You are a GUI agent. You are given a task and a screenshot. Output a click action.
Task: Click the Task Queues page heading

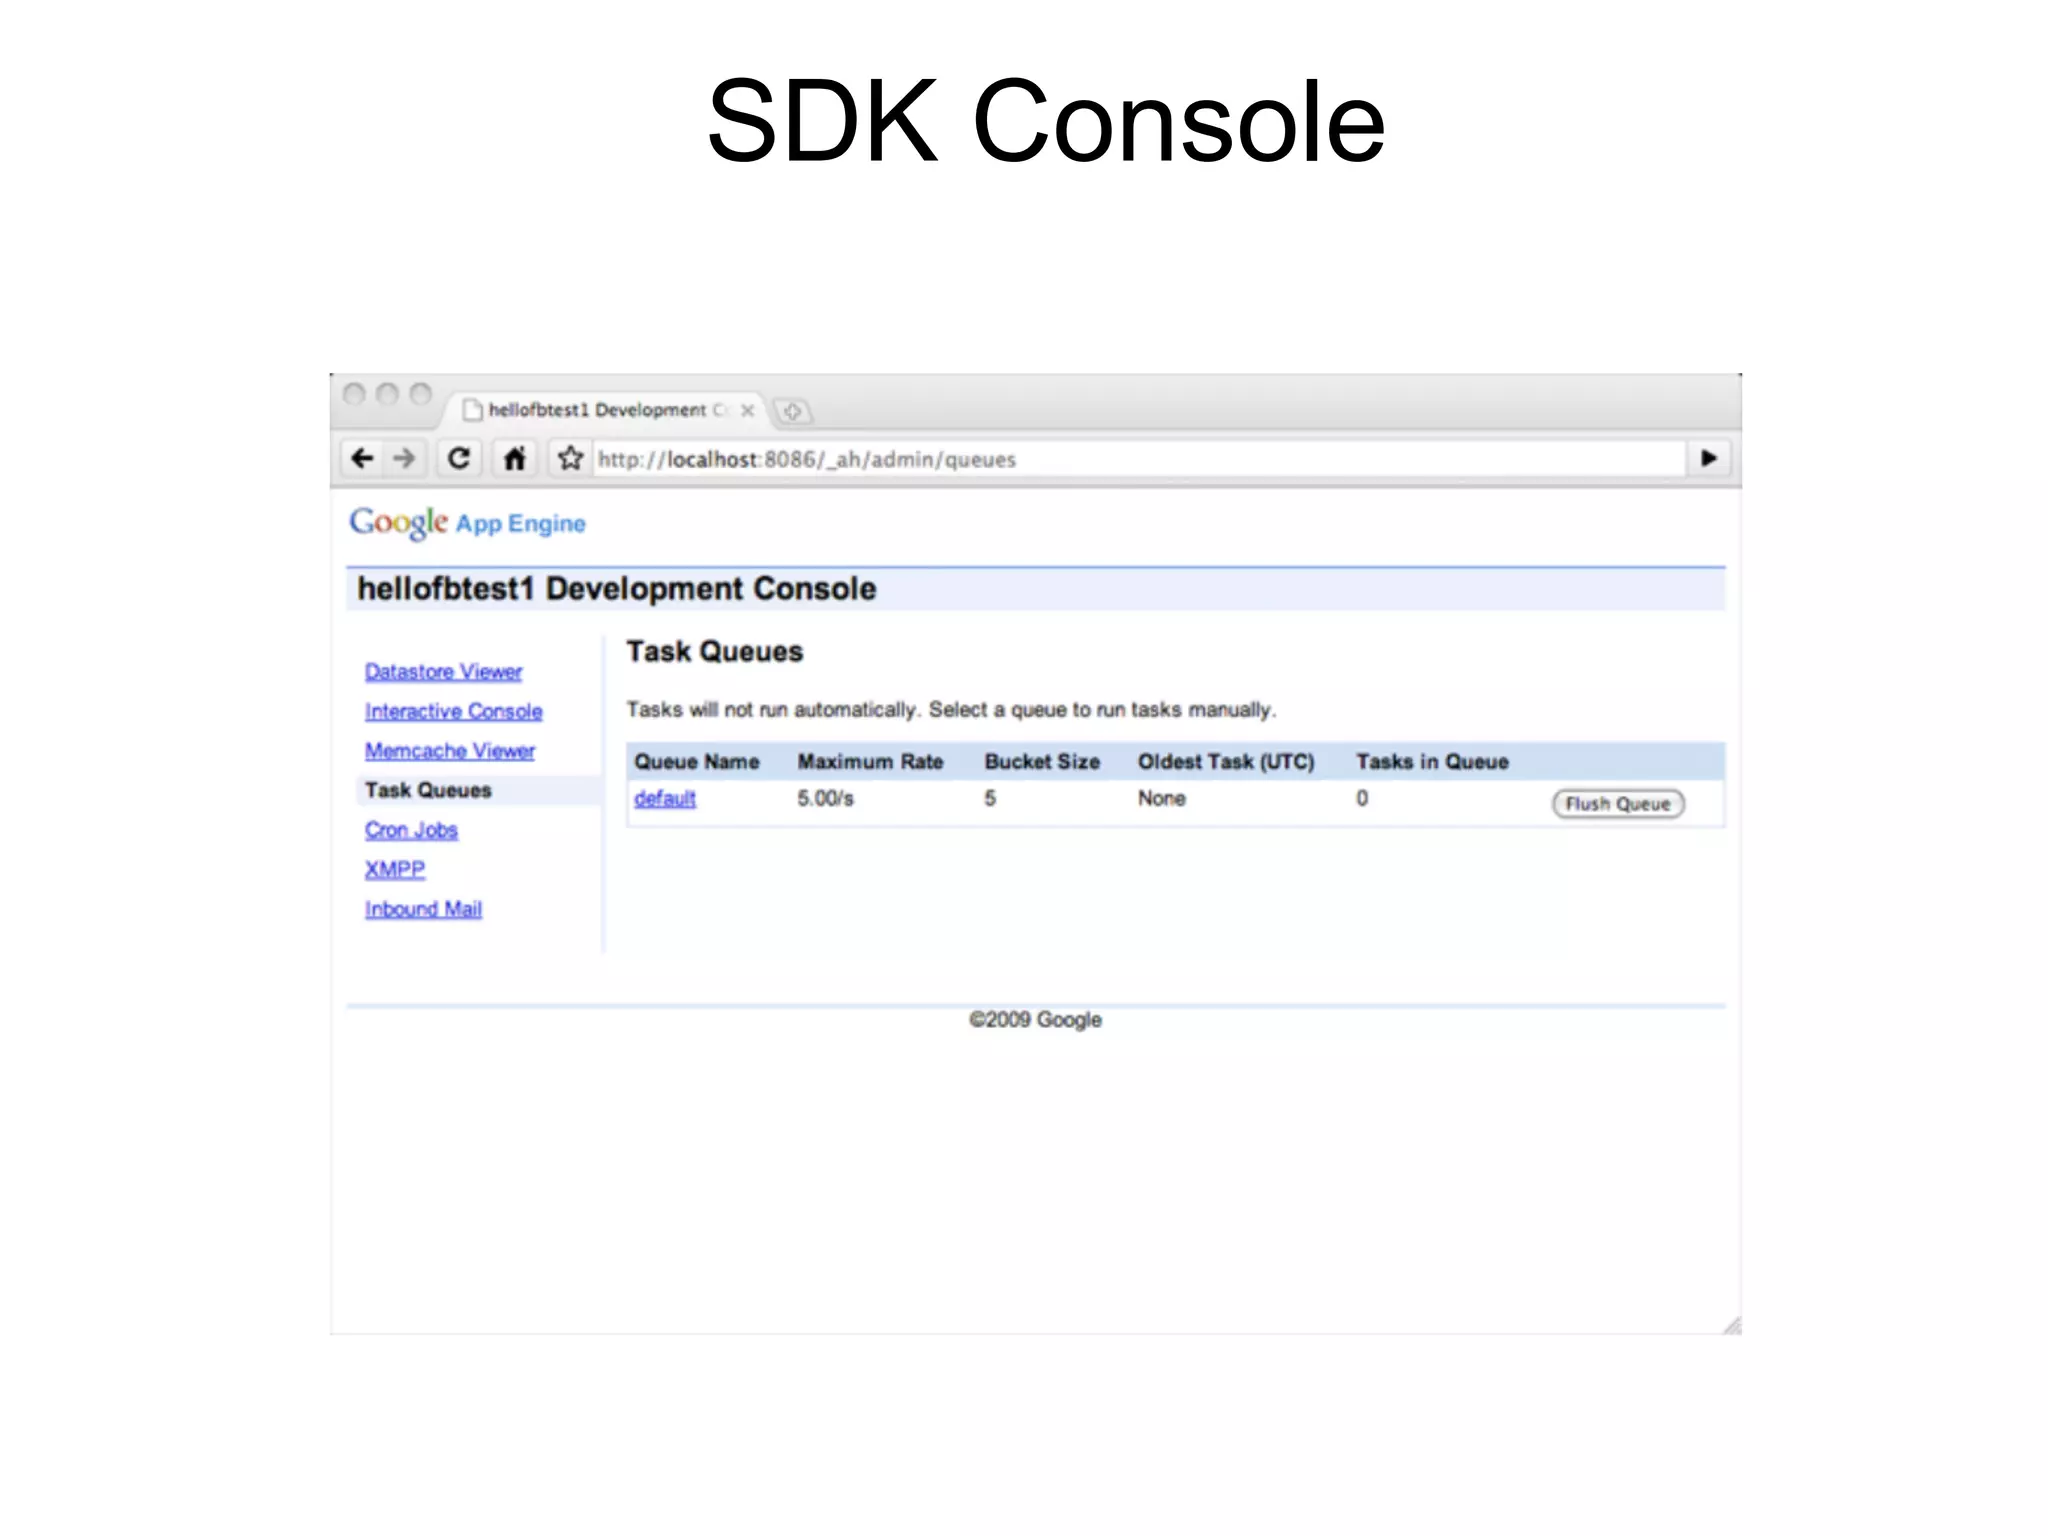714,652
